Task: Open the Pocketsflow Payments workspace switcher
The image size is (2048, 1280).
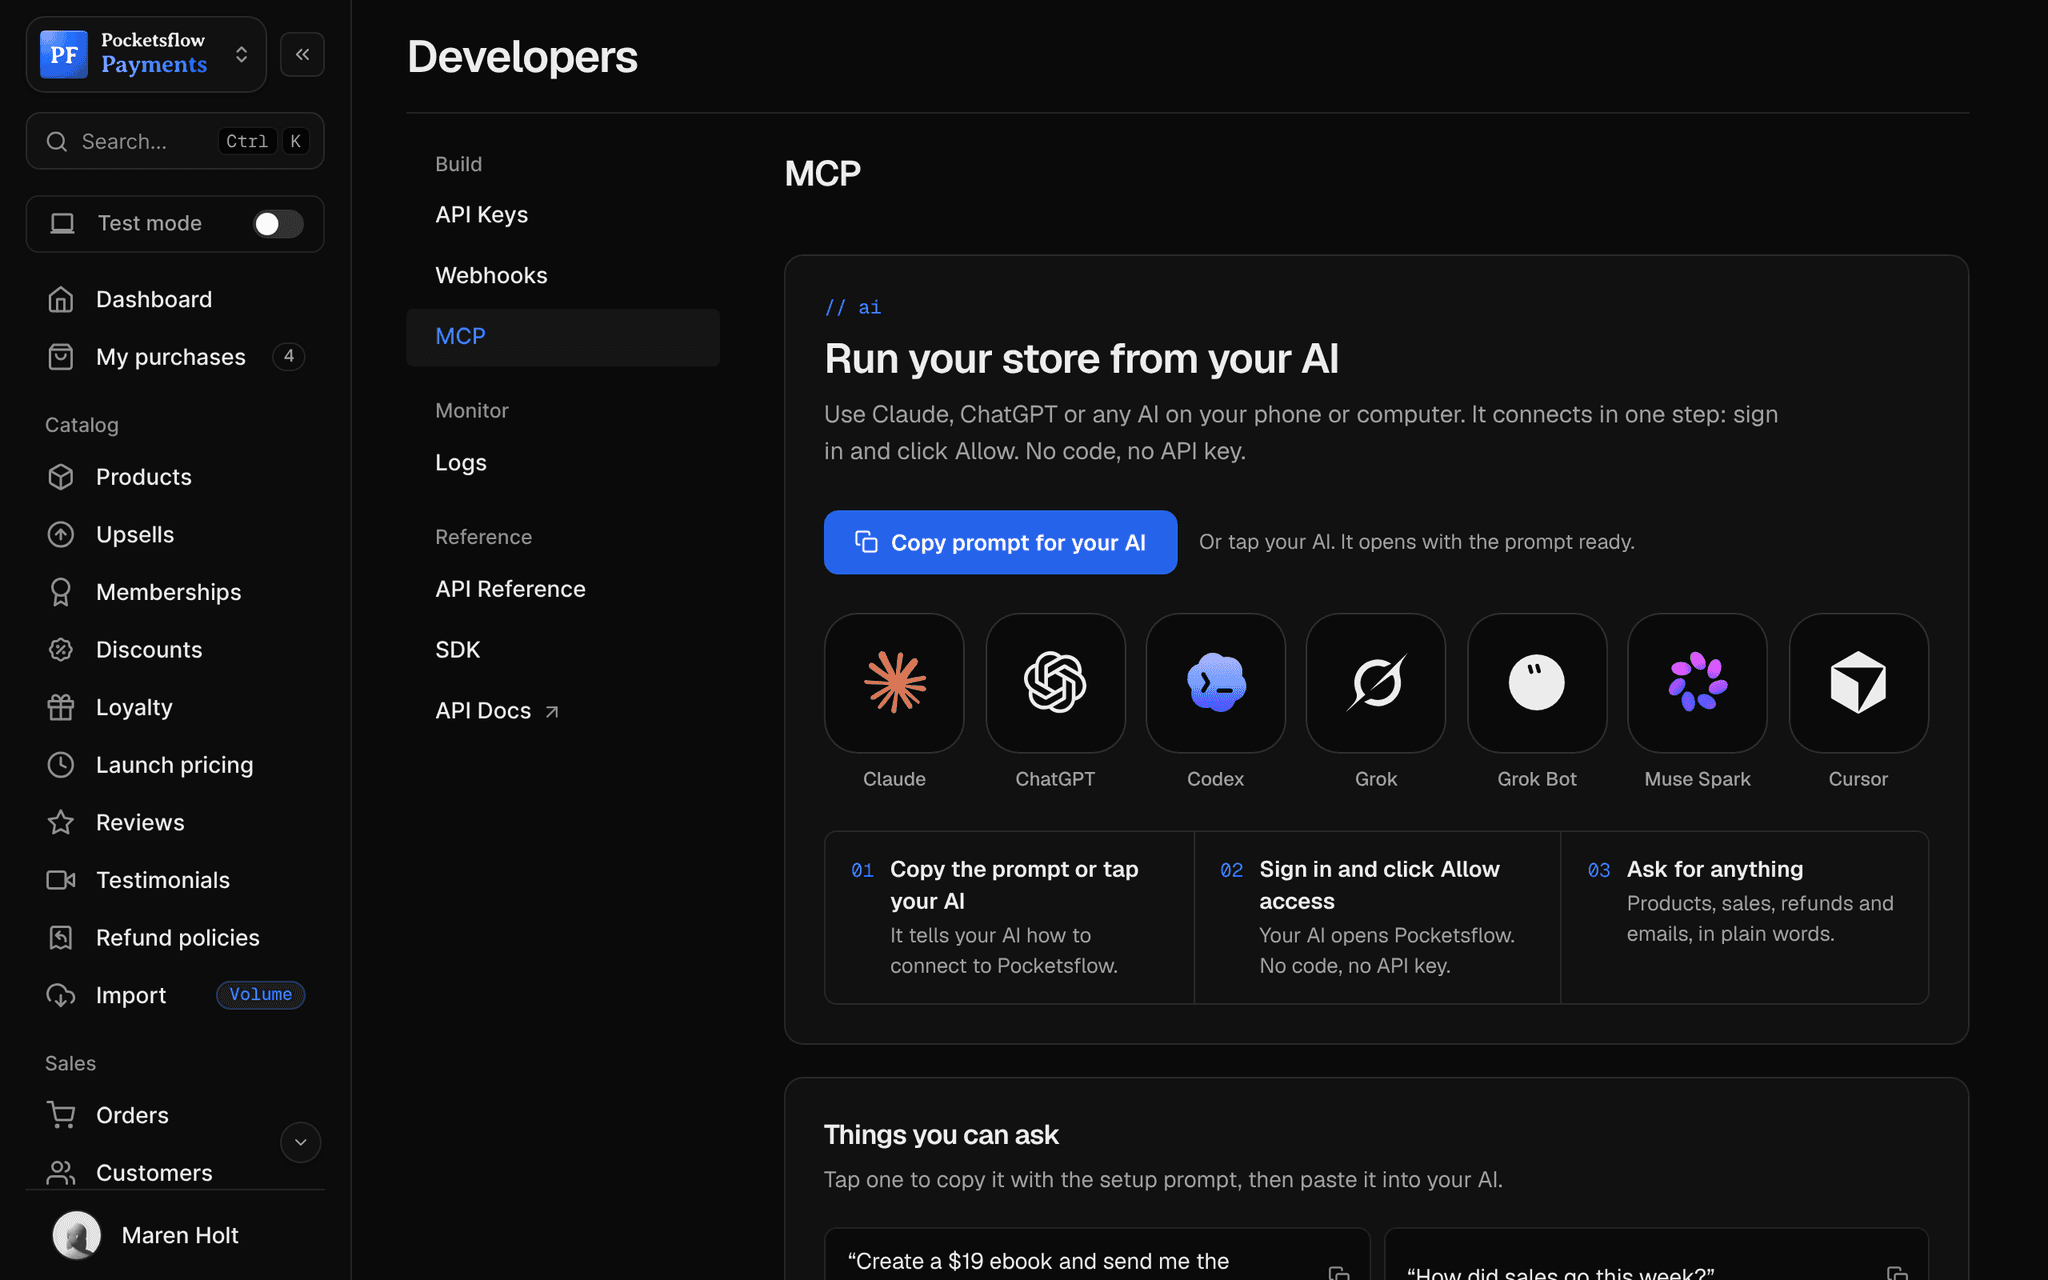Action: click(146, 54)
